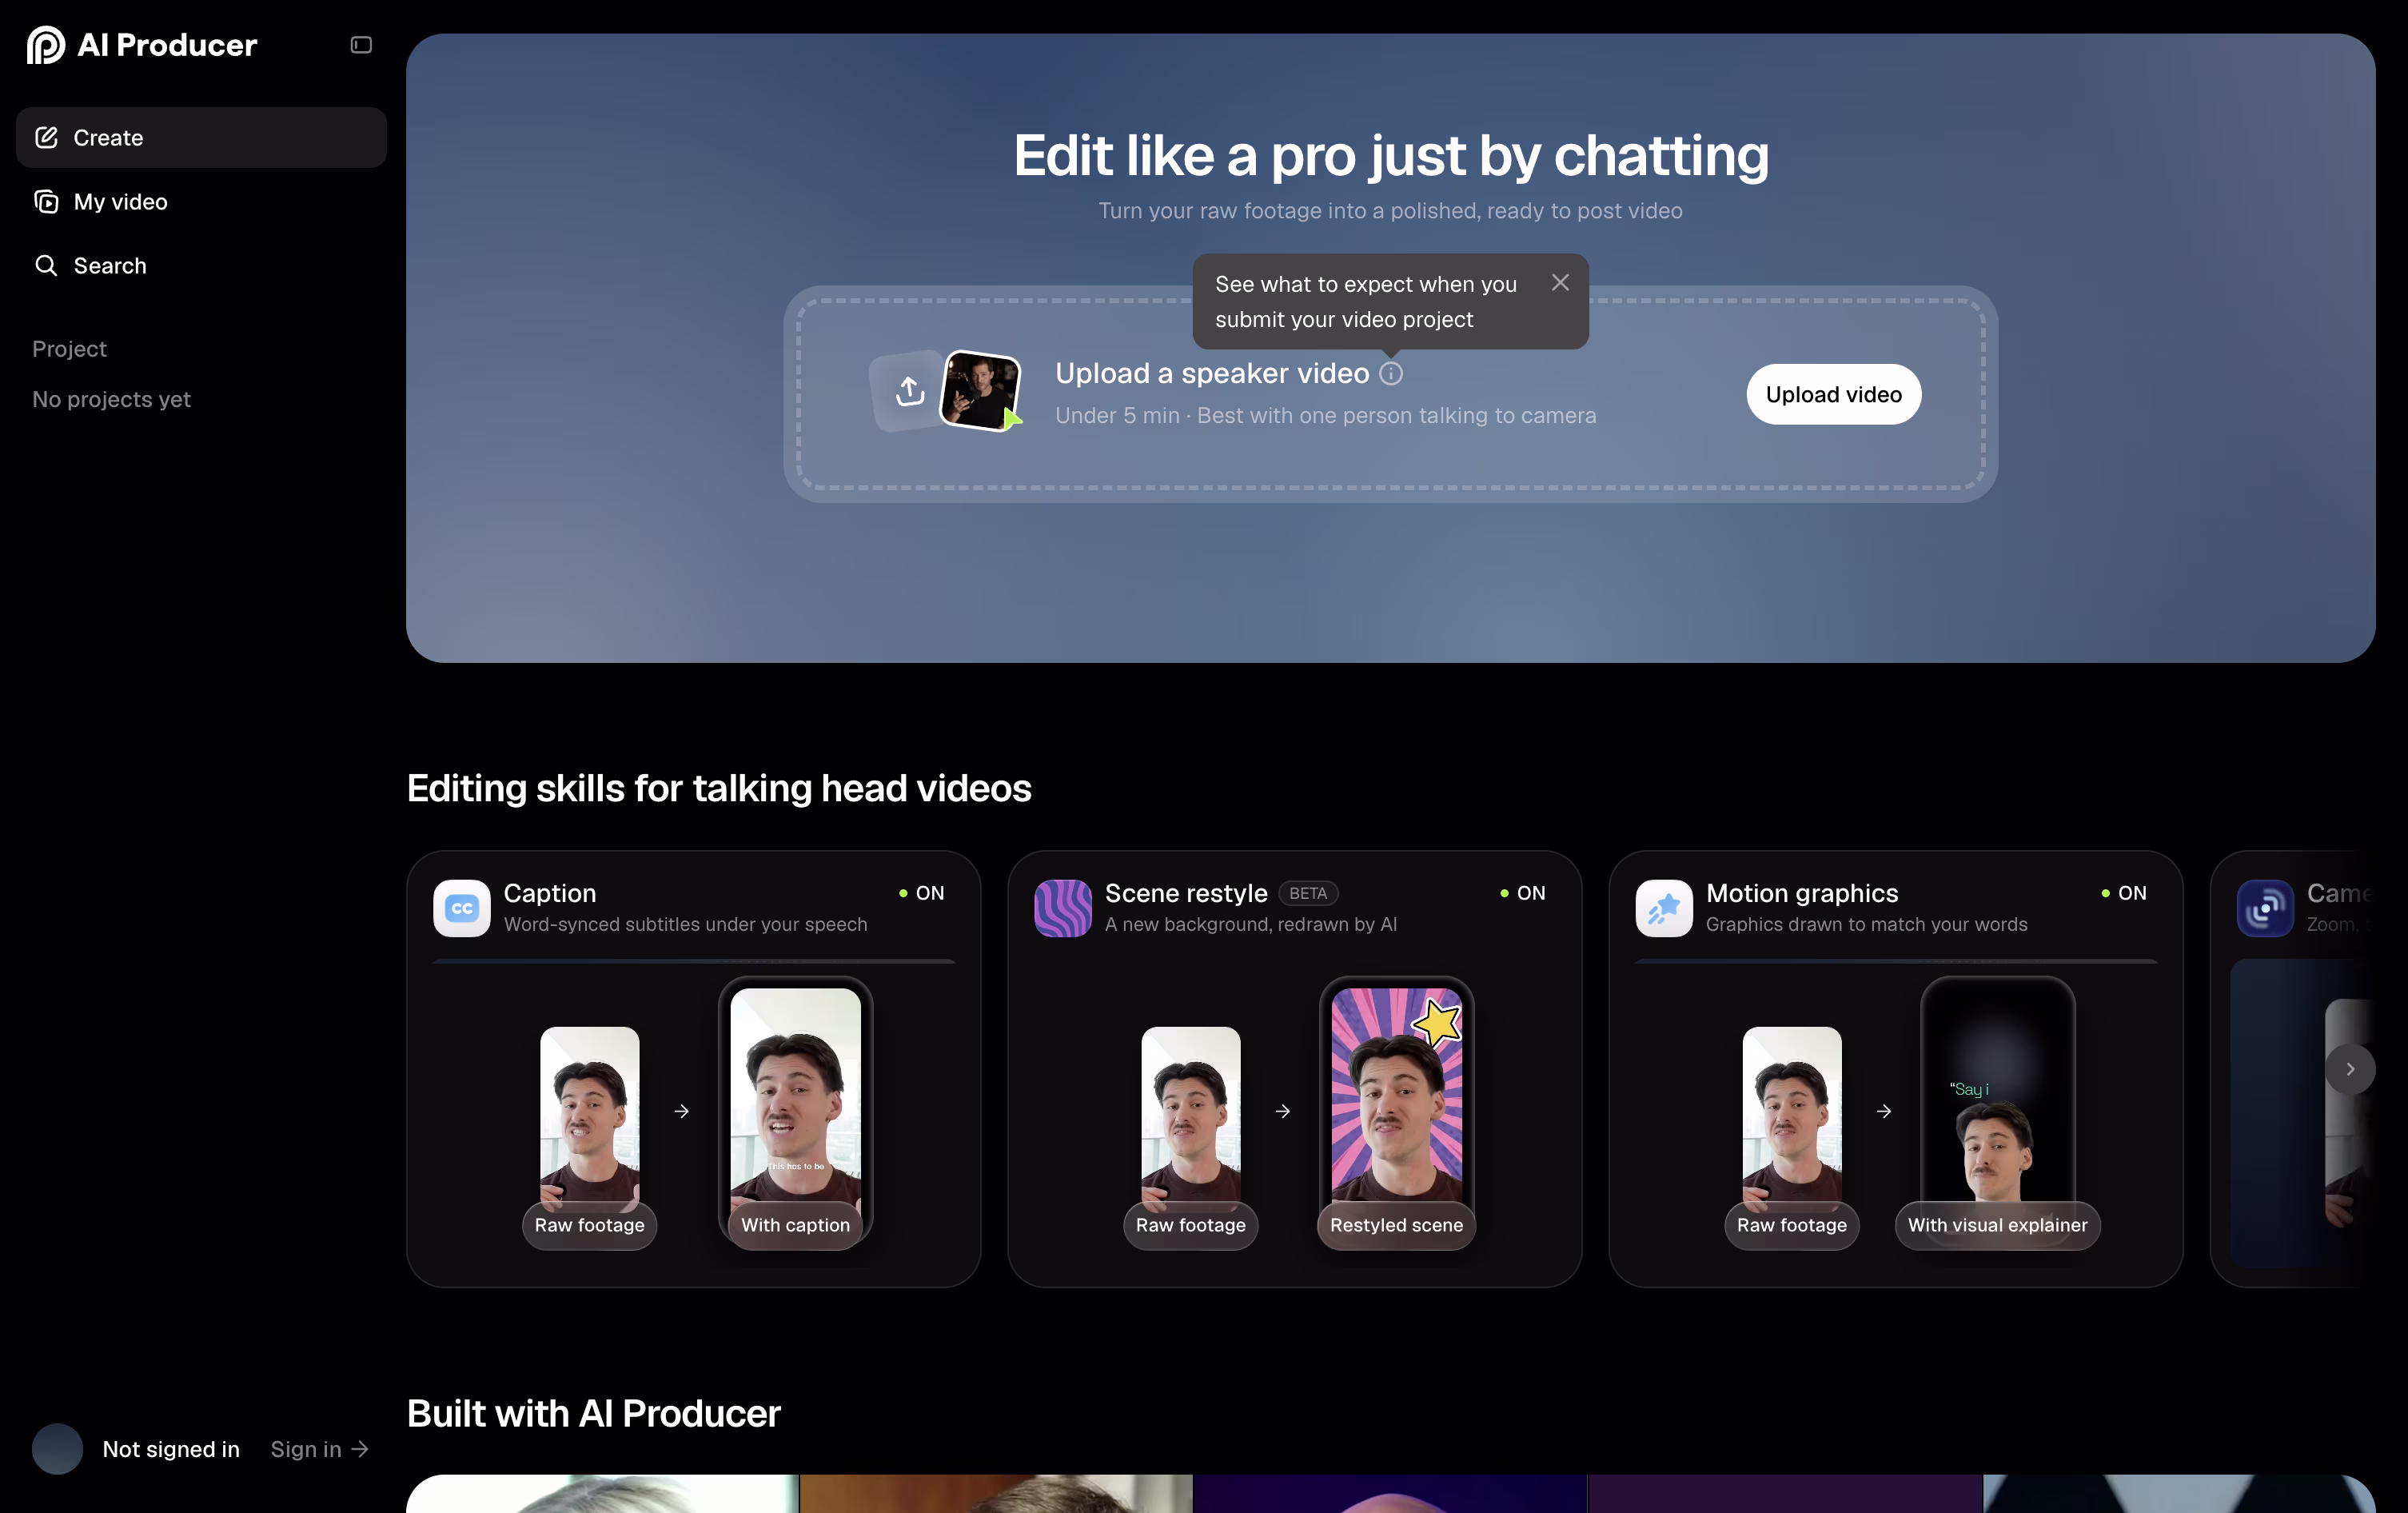Screen dimensions: 2408x1513
Task: Click the info icon next to Upload a speaker video
Action: (x=1391, y=374)
